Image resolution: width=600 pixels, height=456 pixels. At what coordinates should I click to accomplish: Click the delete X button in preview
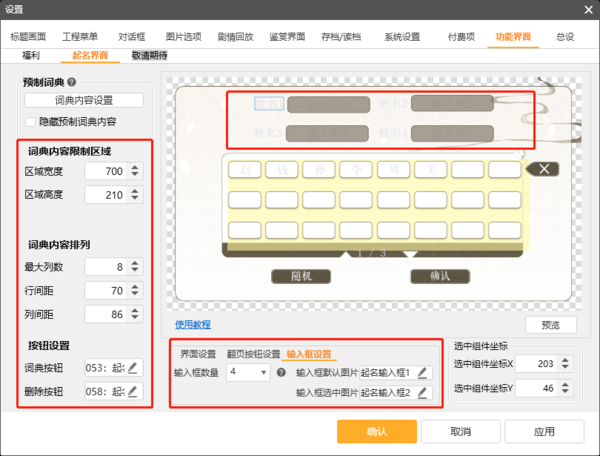[544, 169]
